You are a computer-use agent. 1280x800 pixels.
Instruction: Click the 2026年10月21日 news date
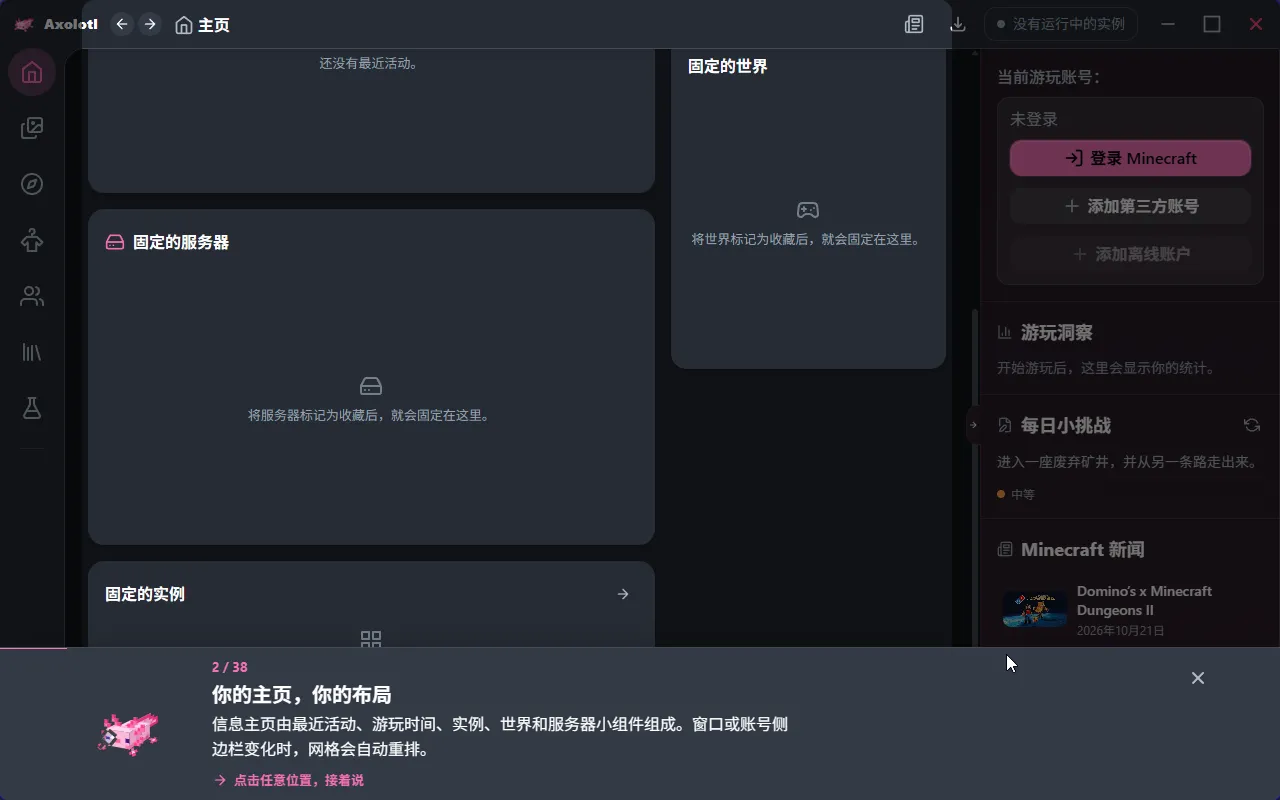tap(1121, 631)
